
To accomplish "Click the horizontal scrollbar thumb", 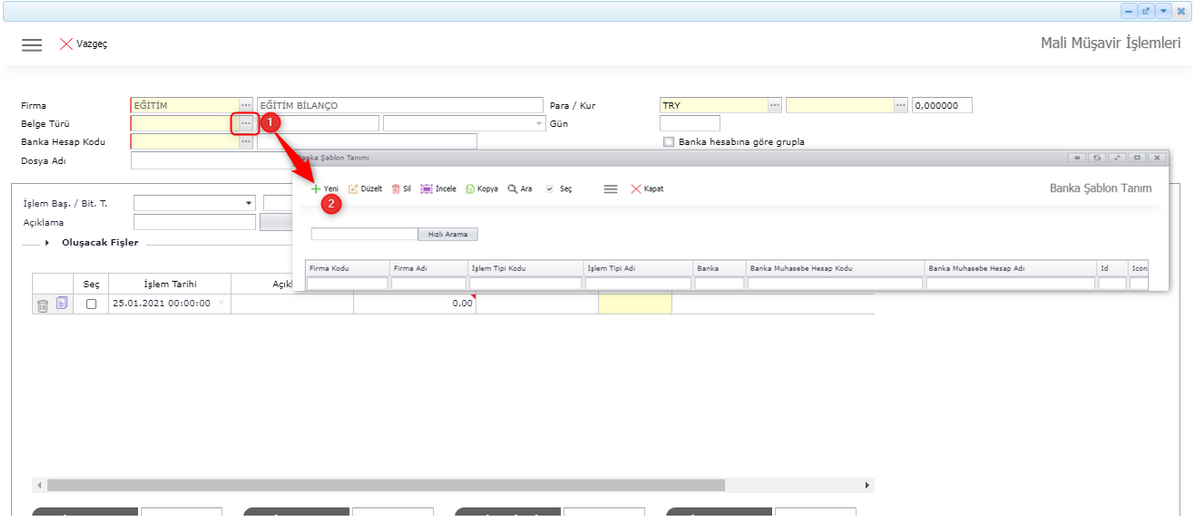I will [386, 485].
